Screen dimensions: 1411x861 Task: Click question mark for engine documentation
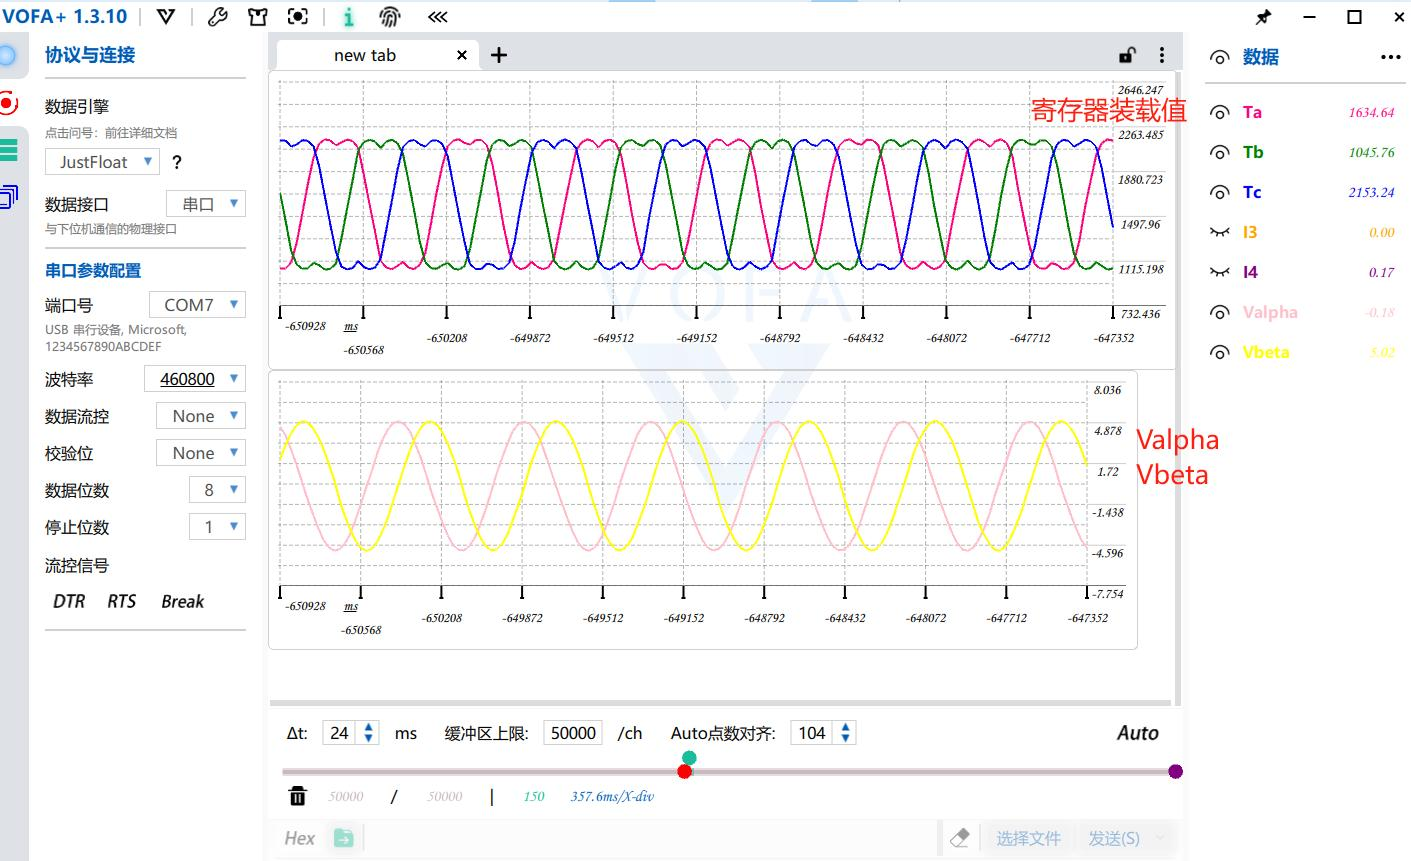coord(177,162)
